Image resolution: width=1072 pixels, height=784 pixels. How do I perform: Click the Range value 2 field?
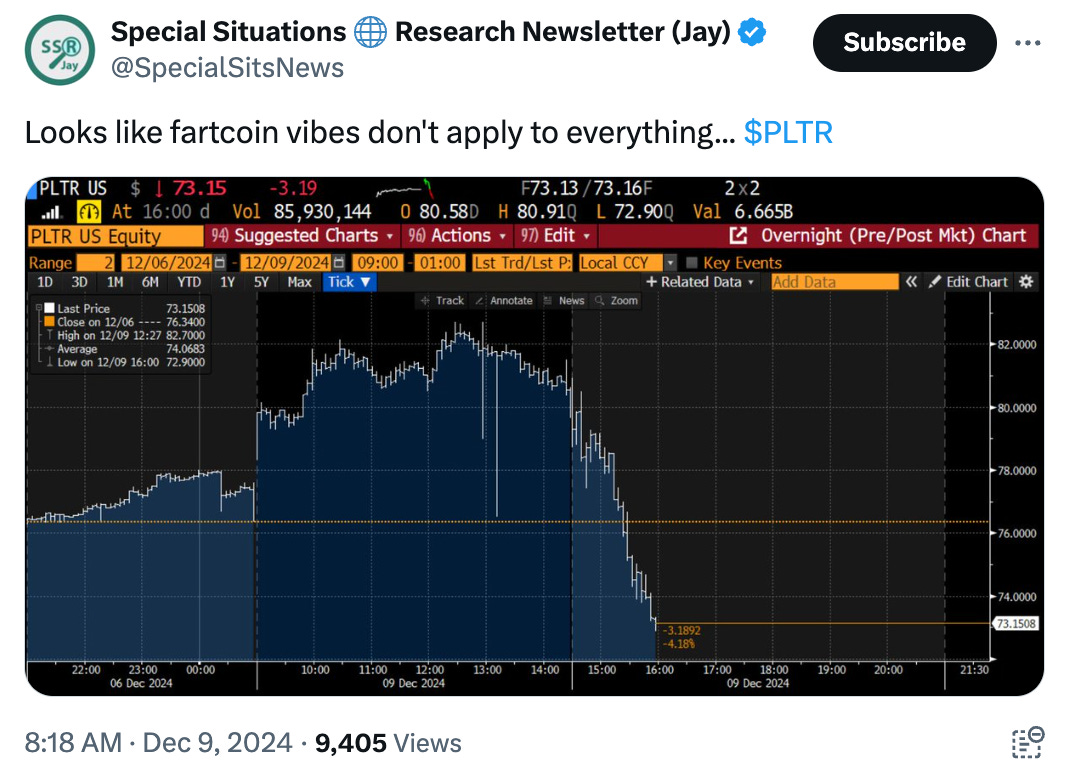pos(95,263)
